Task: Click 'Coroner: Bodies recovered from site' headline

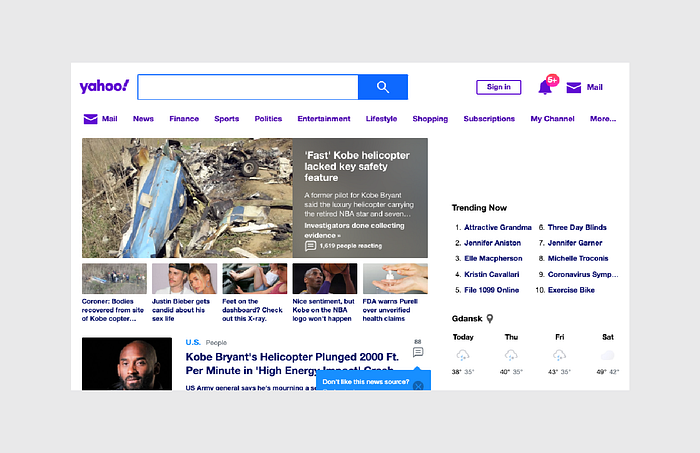Action: coord(113,310)
